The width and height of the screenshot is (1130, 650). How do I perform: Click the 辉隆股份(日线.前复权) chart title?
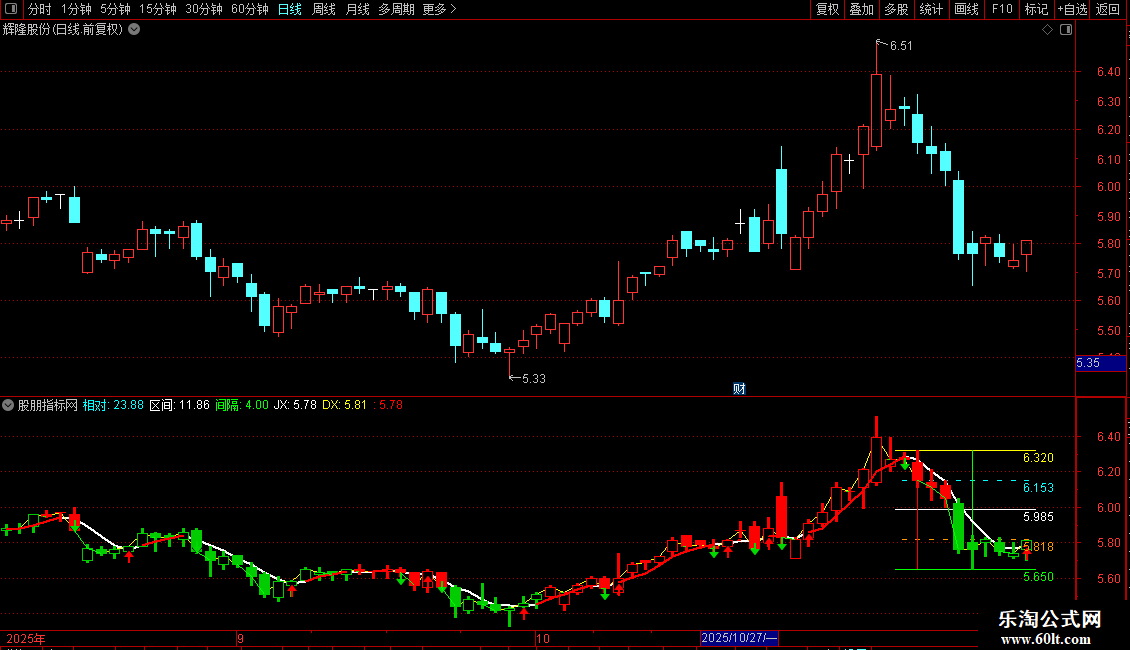pos(63,30)
